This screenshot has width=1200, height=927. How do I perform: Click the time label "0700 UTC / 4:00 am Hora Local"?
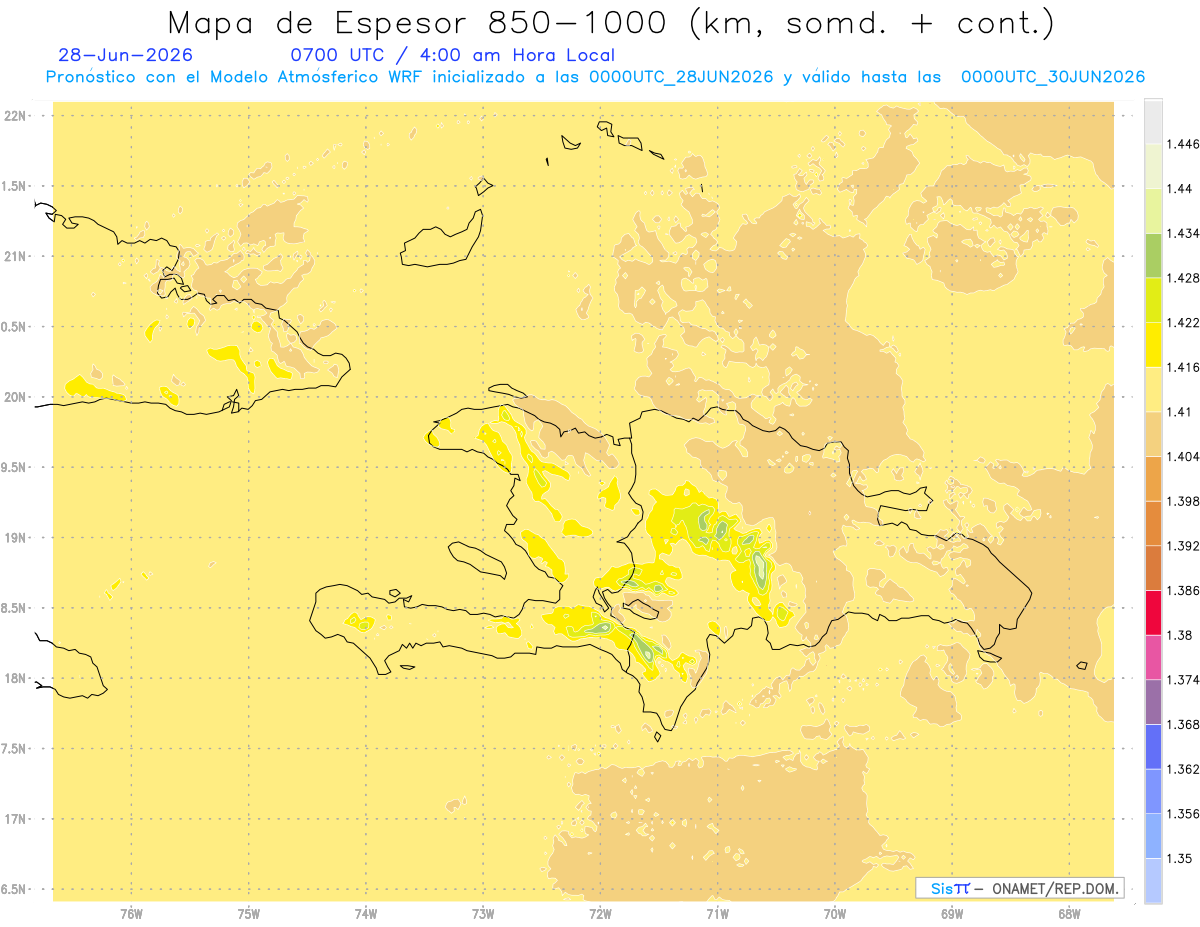(452, 56)
